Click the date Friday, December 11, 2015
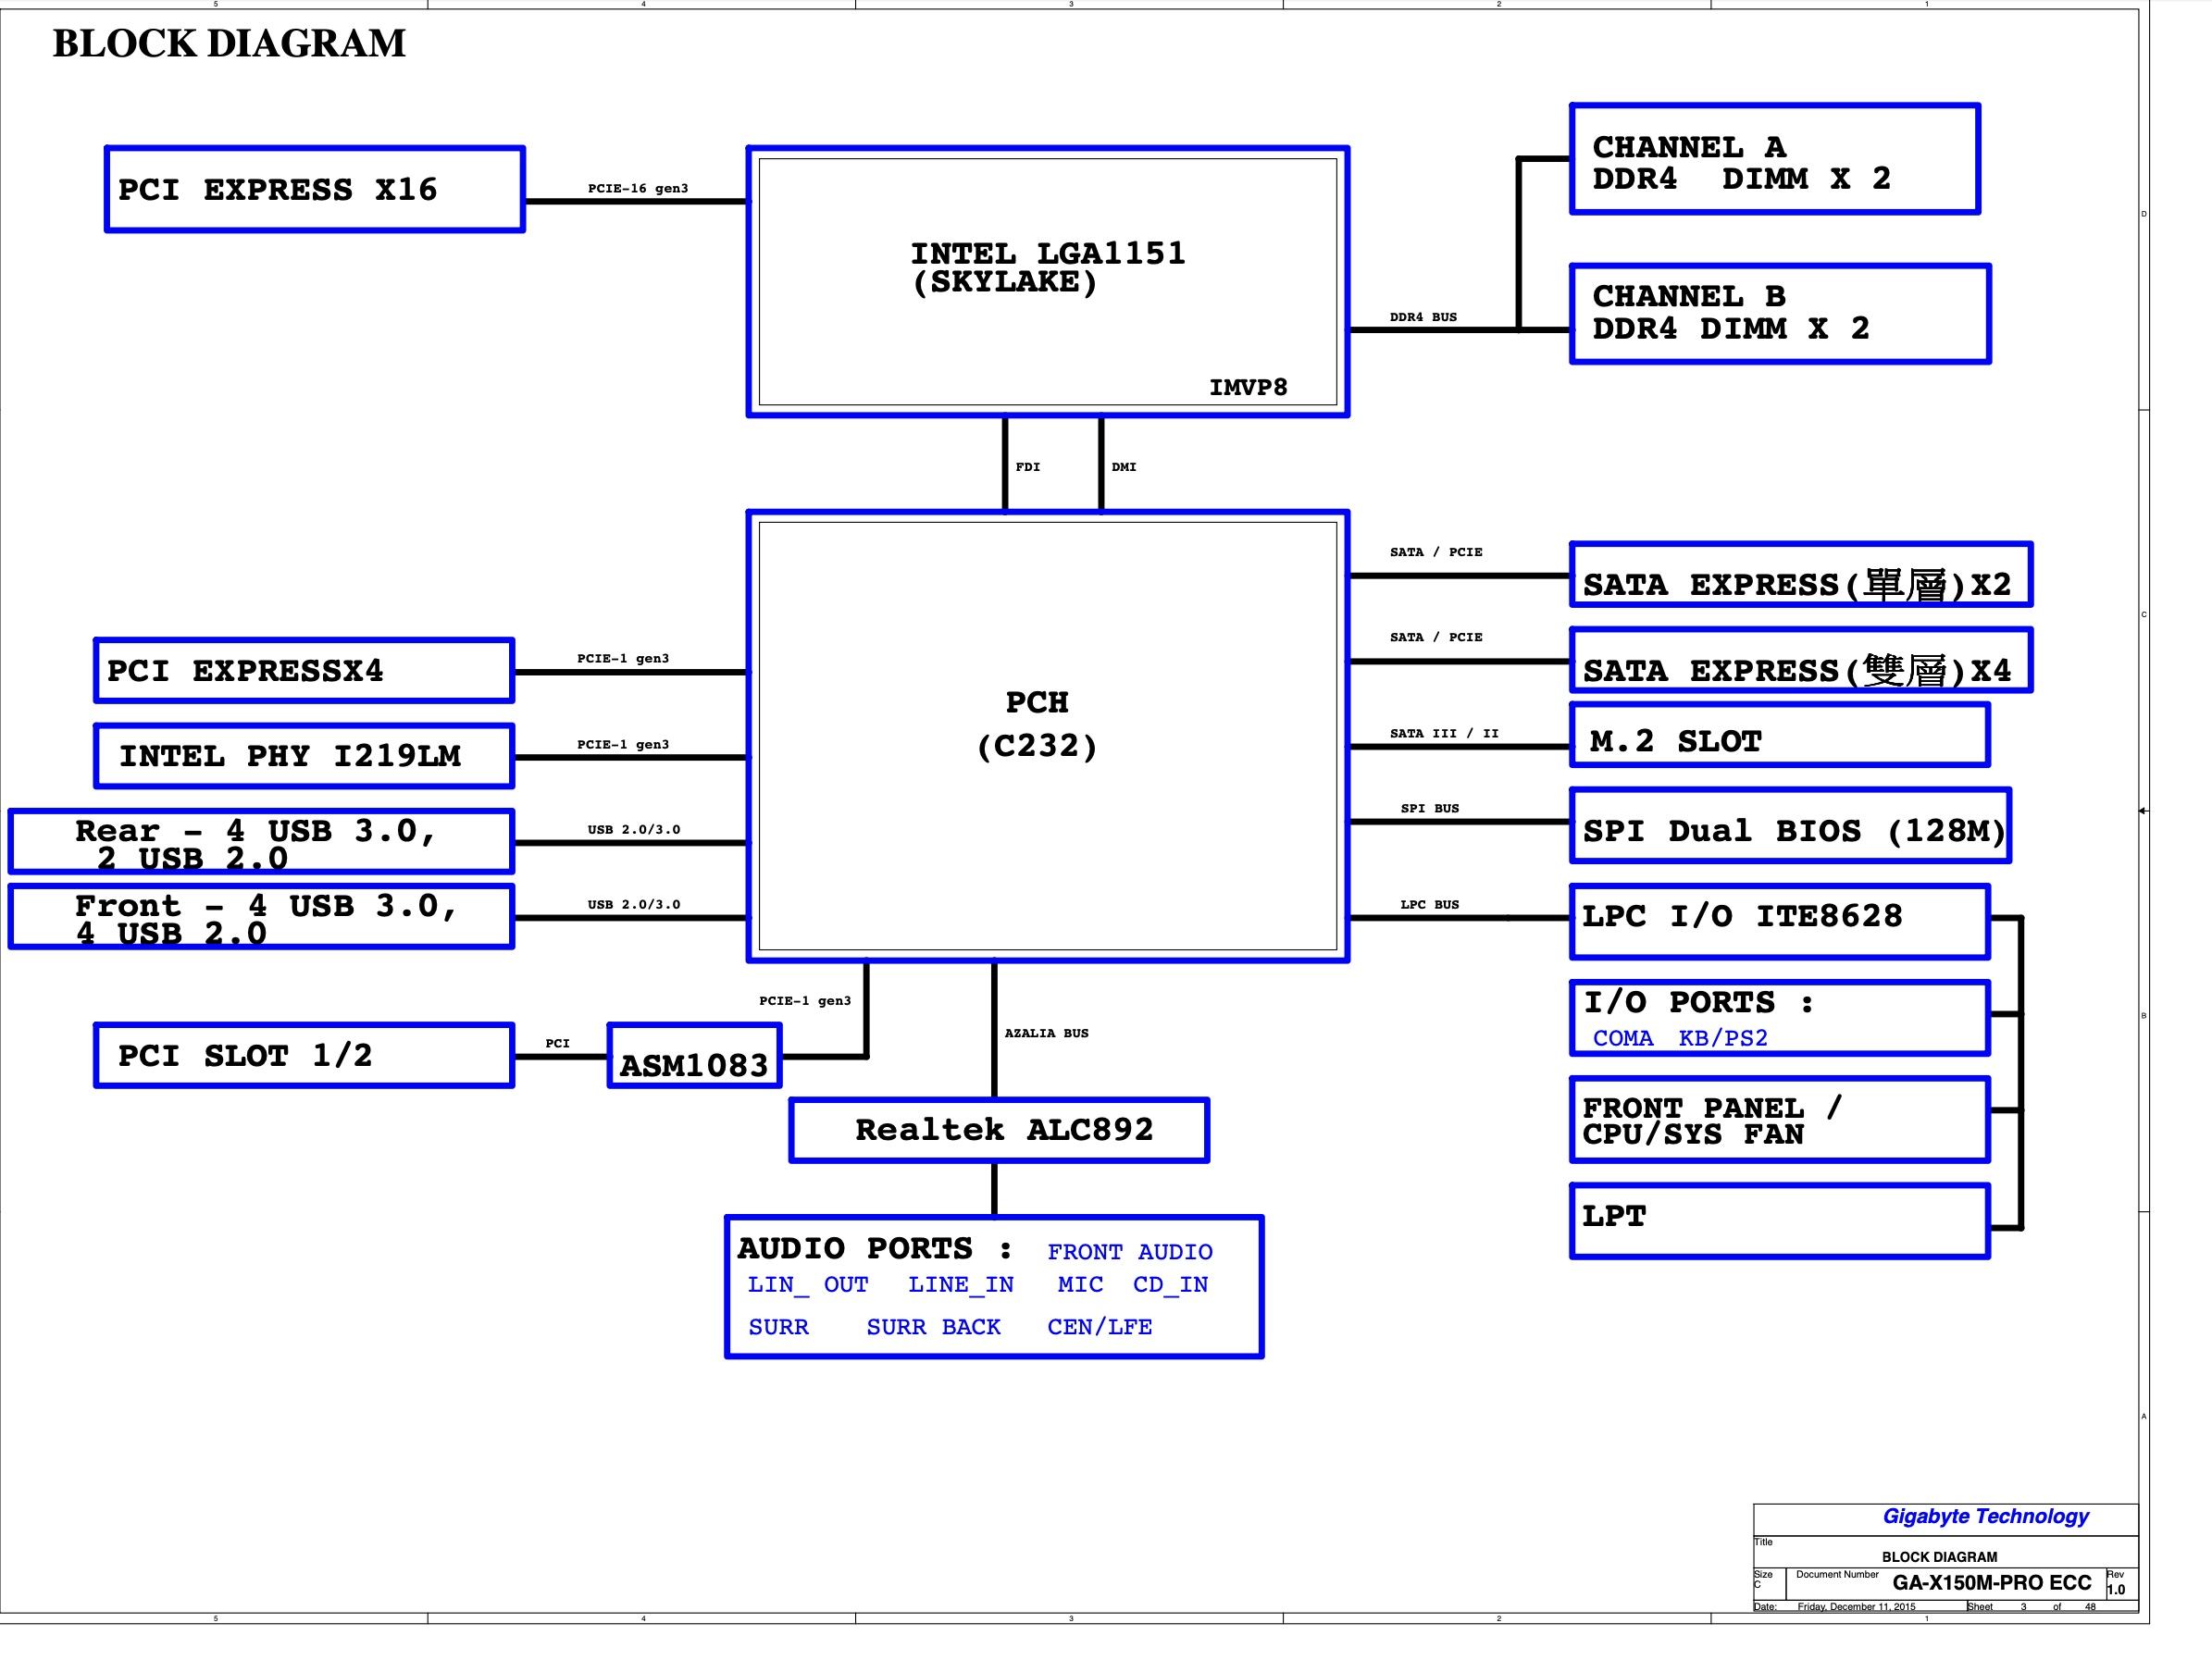Viewport: 2212px width, 1660px height. [1857, 1607]
